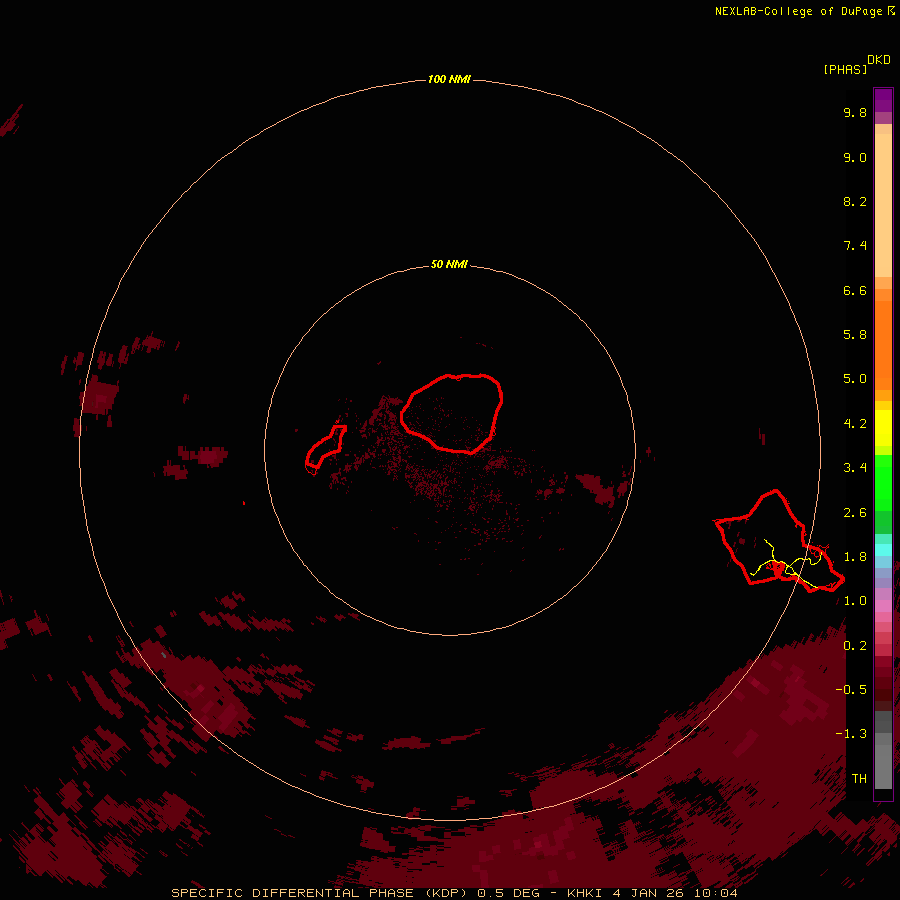Click the peach band of the color bar

[883, 204]
